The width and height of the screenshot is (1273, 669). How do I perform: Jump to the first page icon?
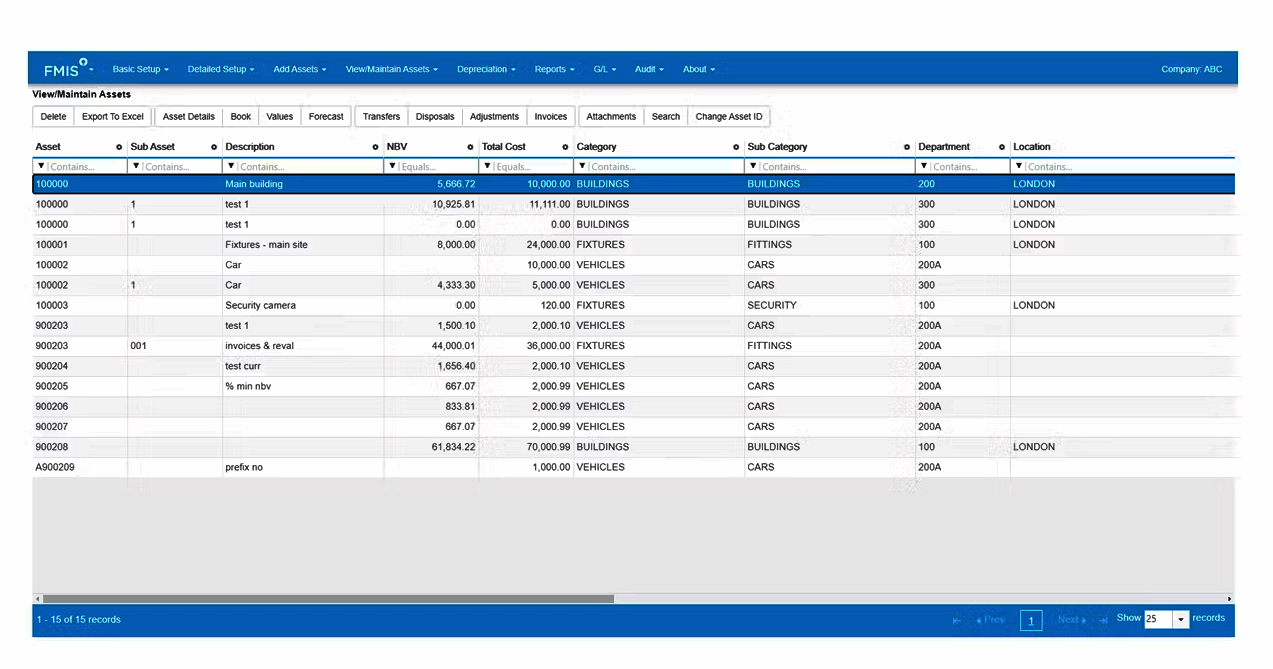click(x=956, y=620)
